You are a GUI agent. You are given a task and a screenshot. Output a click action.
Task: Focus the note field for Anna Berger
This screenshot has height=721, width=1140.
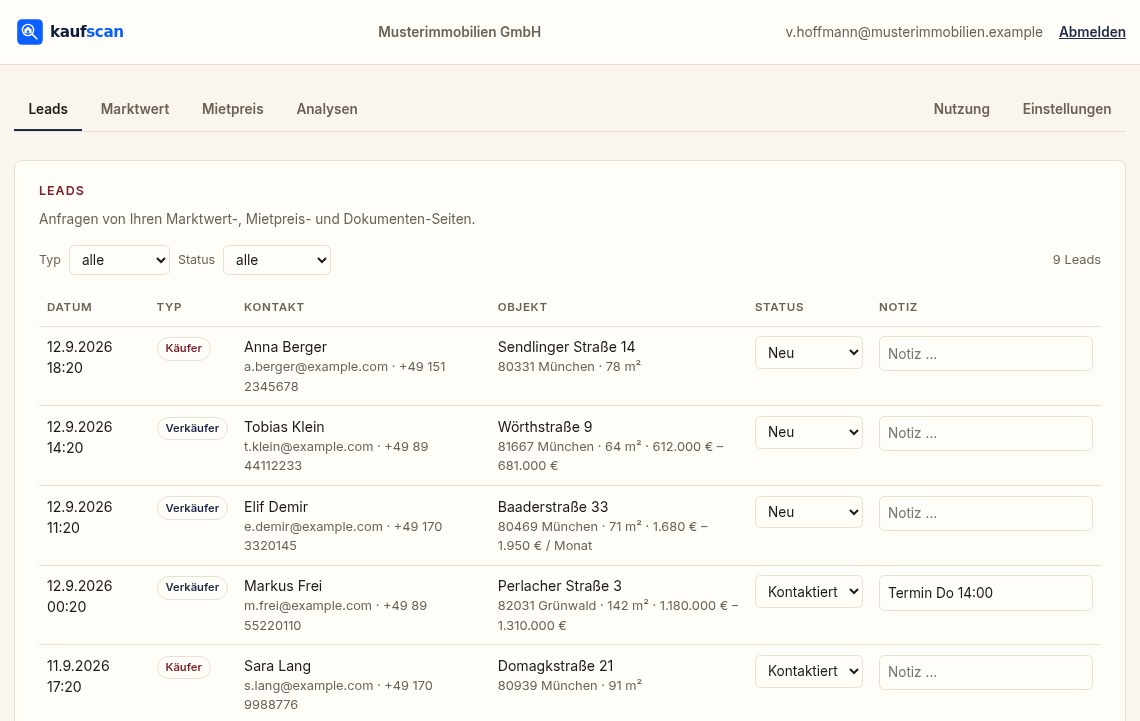click(x=985, y=353)
